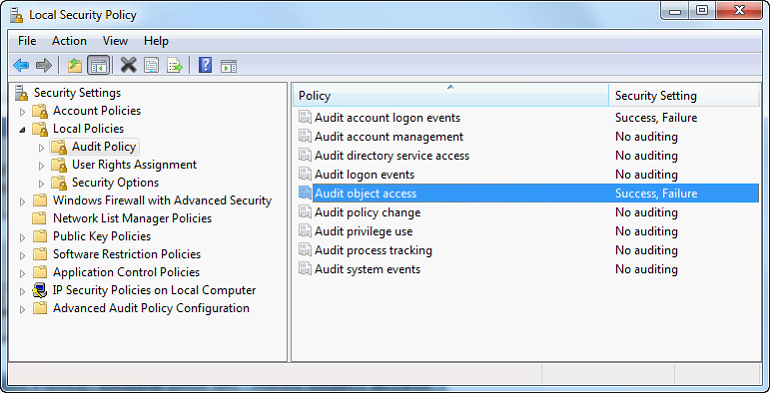Click the Audit process tracking icon
The image size is (771, 394).
(x=305, y=250)
